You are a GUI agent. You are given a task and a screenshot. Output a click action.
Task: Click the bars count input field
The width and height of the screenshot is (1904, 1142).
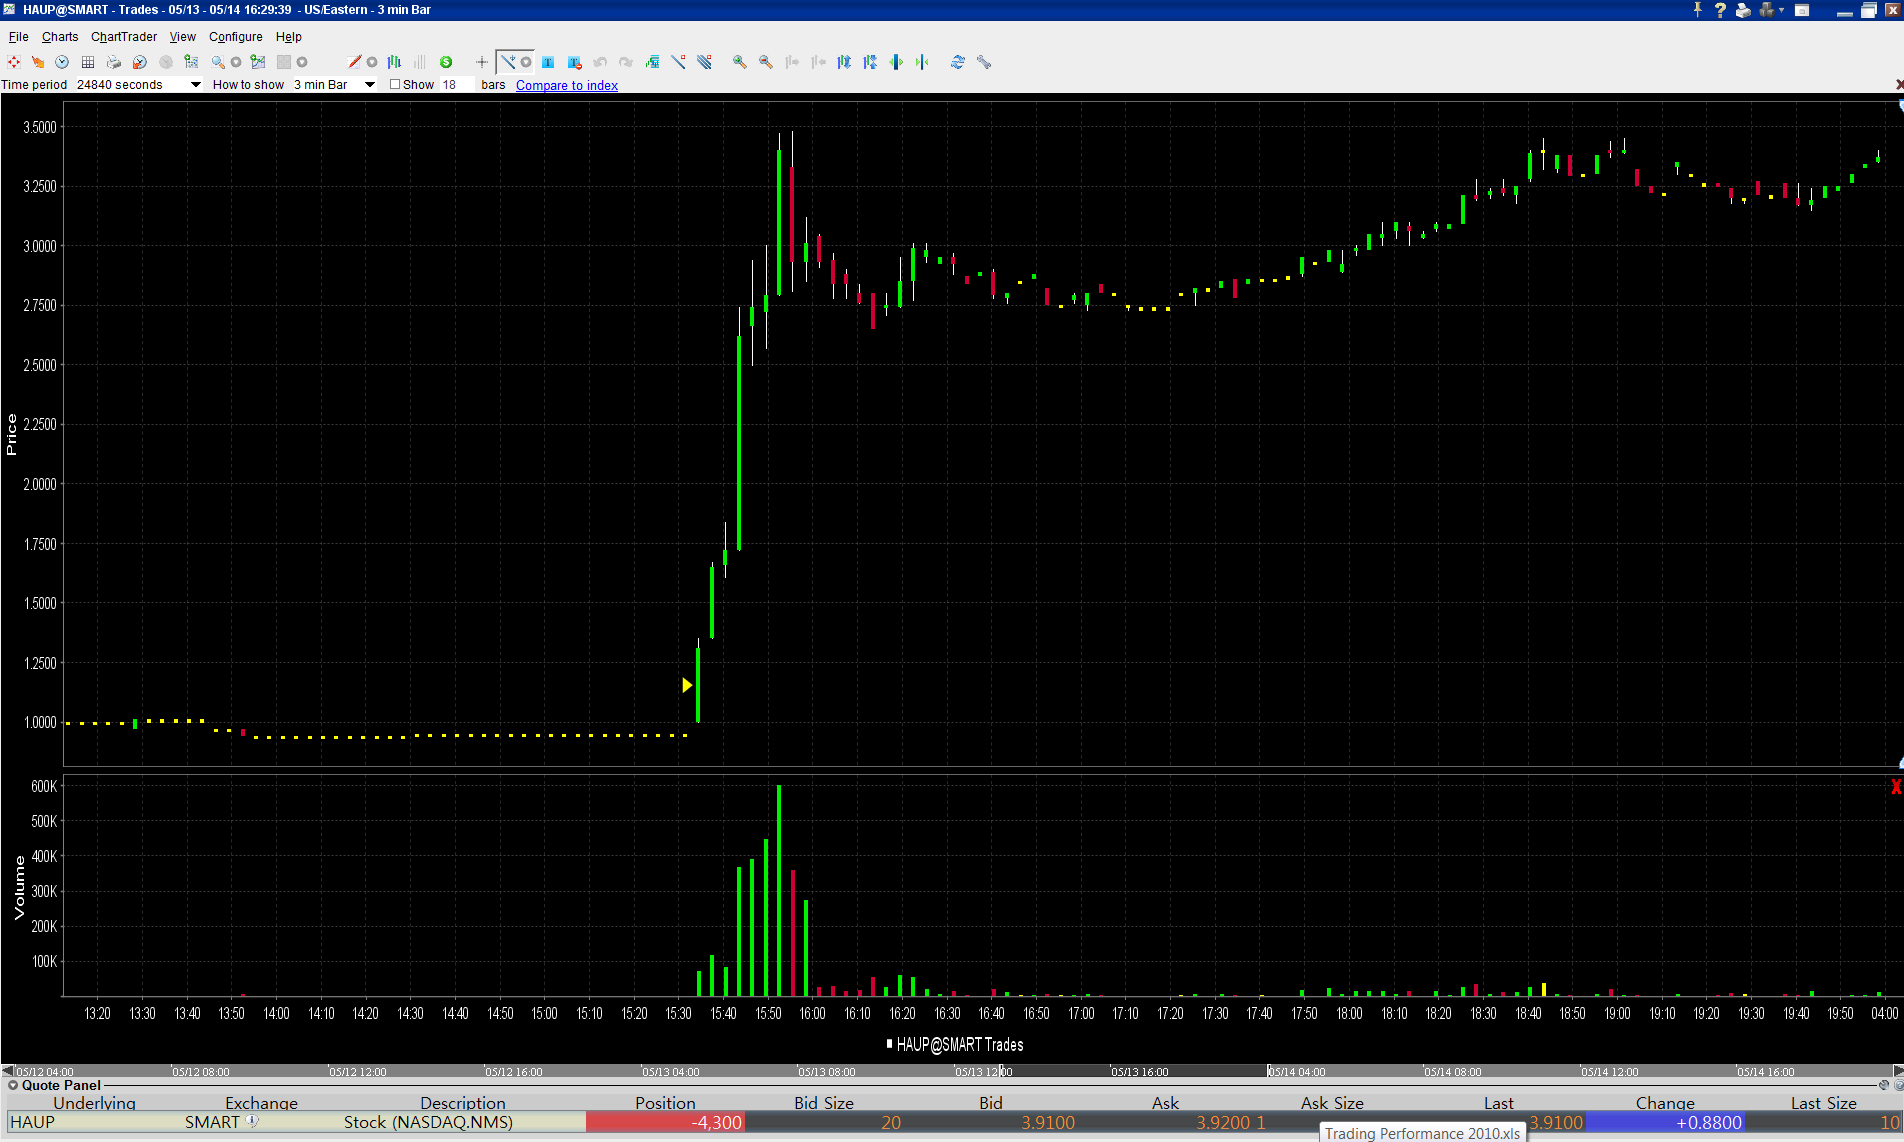(x=456, y=85)
